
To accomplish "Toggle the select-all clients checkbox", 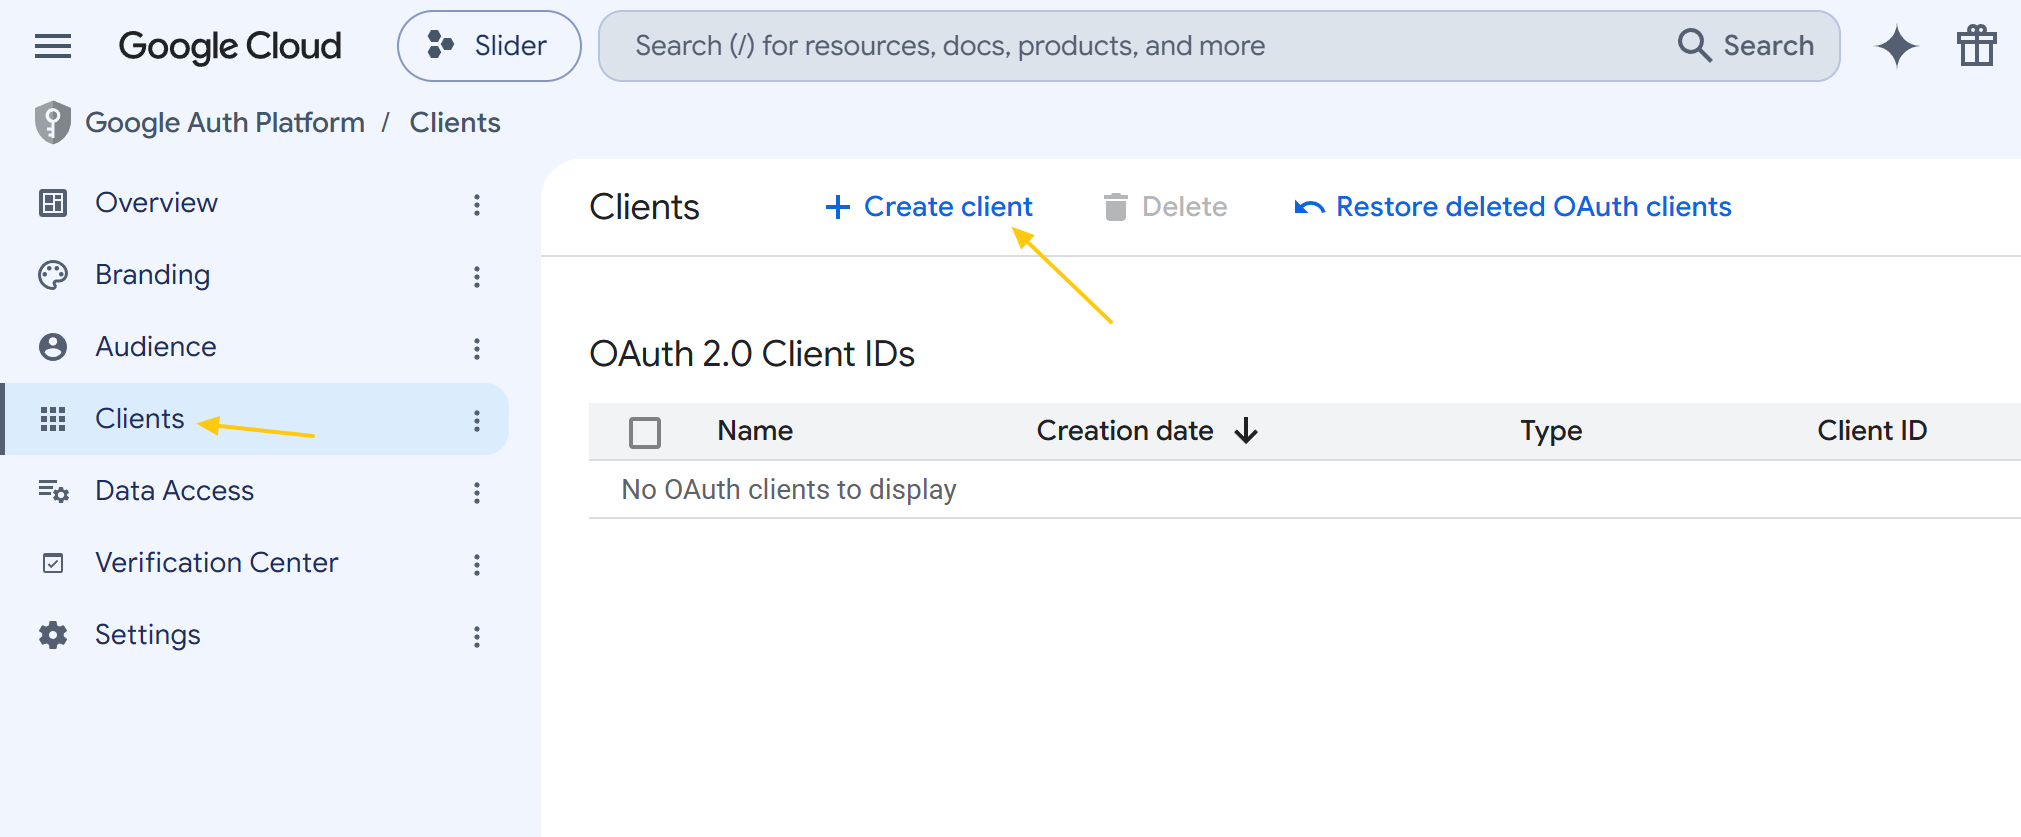I will click(645, 432).
